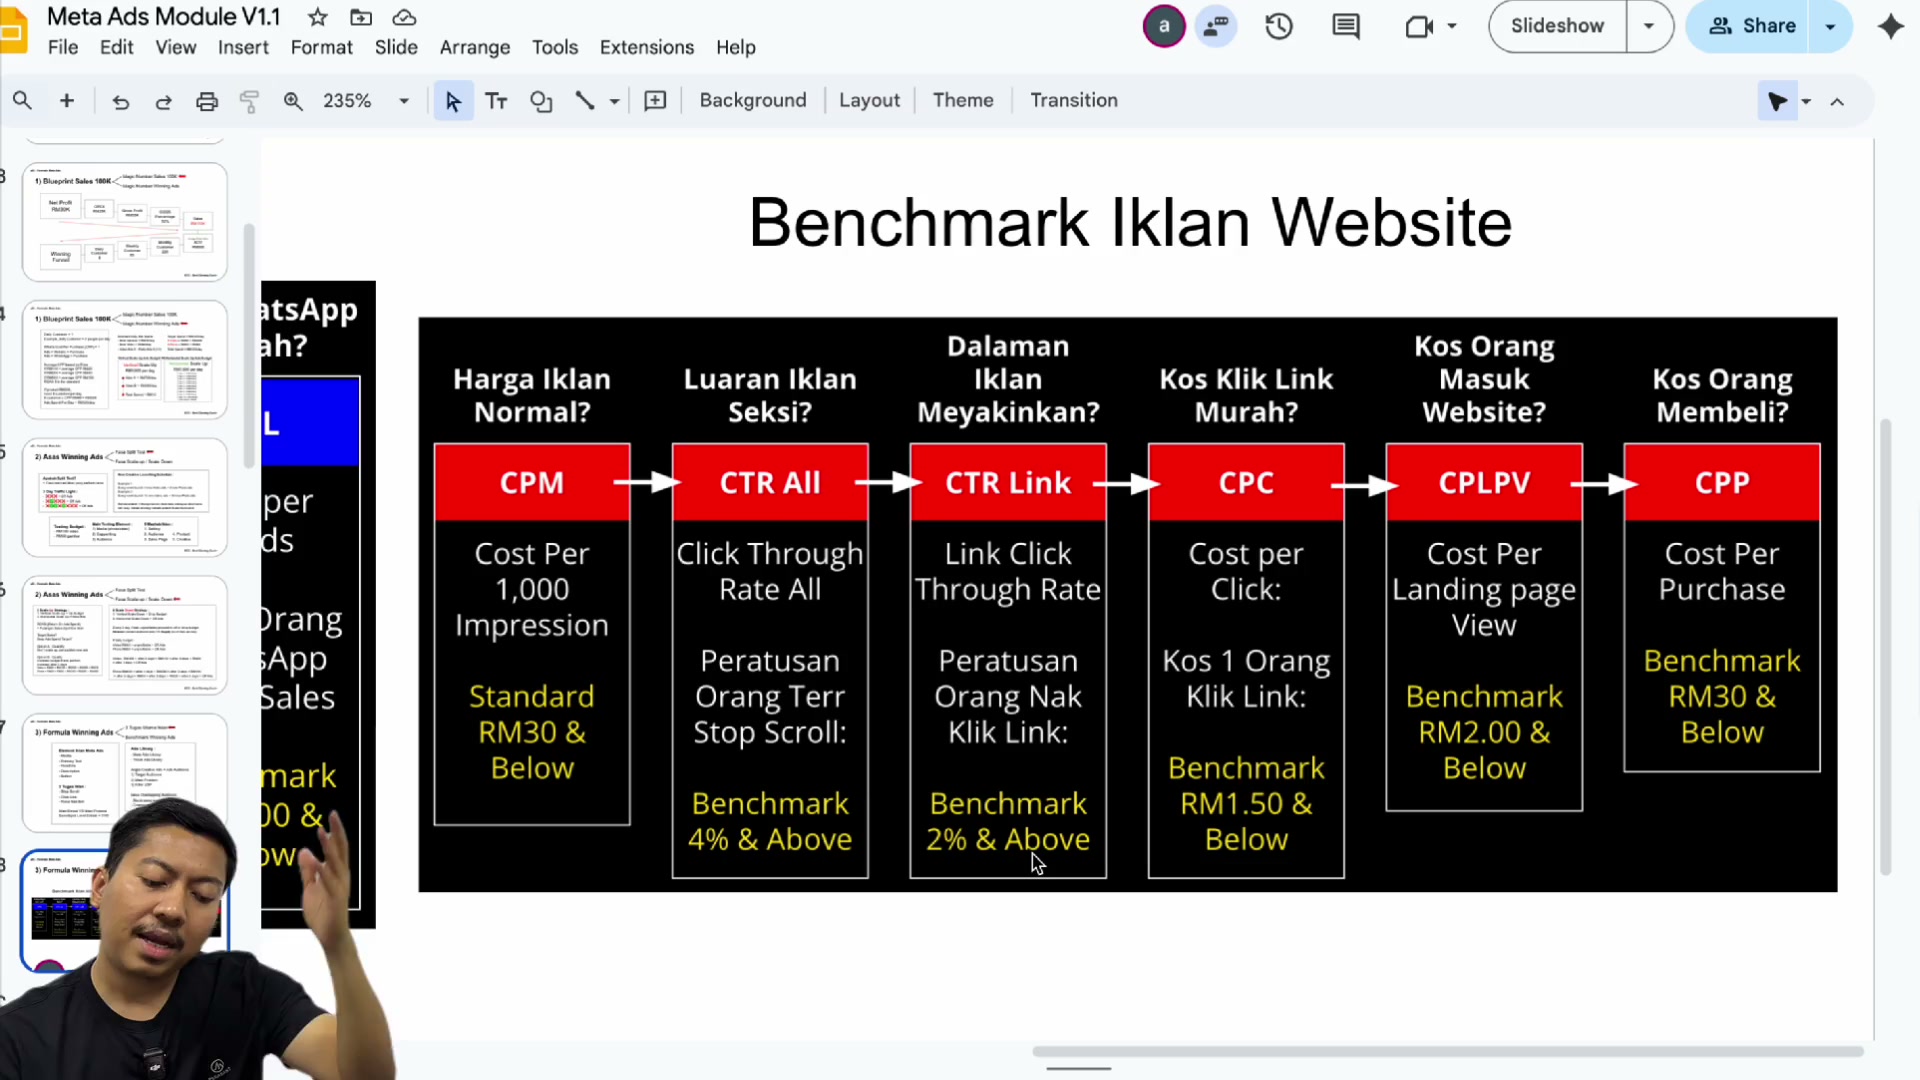Image resolution: width=1920 pixels, height=1080 pixels.
Task: Click the zoom magnifier tool
Action: coord(293,101)
